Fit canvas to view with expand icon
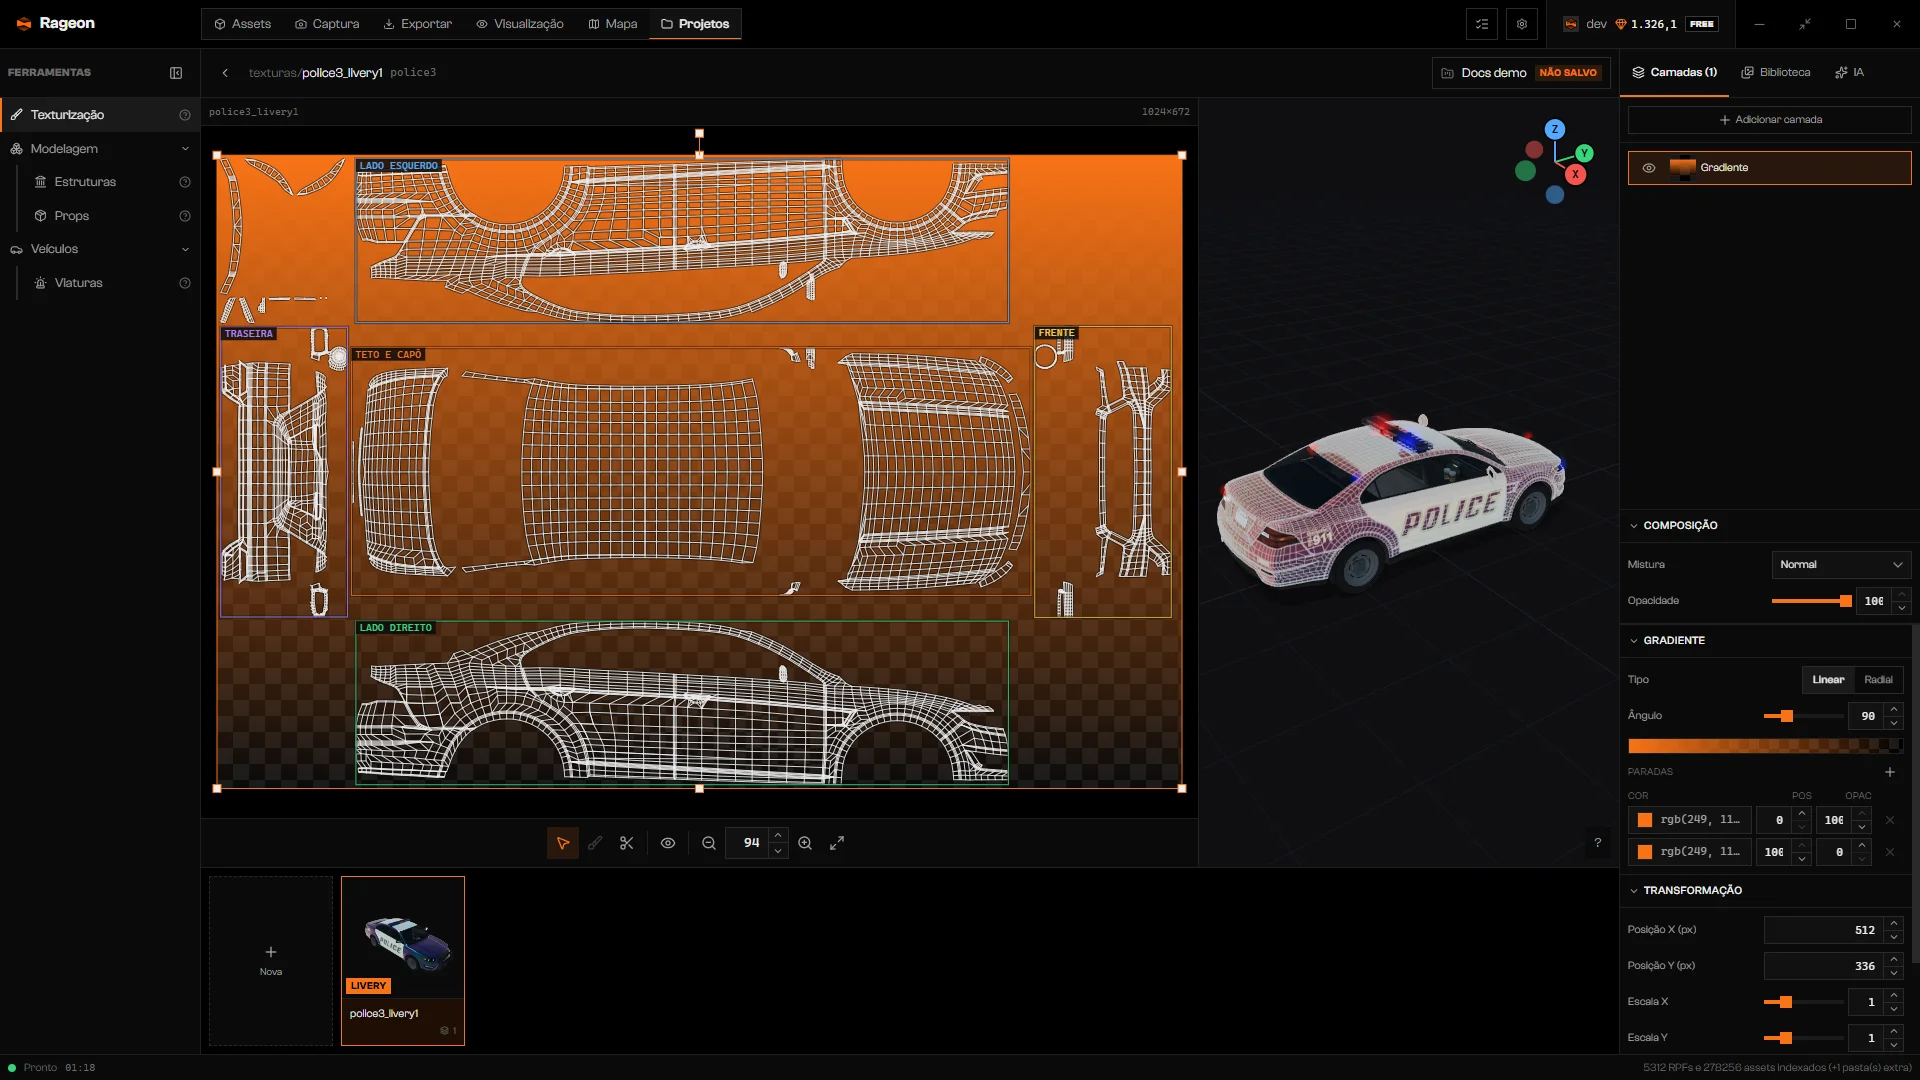The width and height of the screenshot is (1920, 1080). click(837, 843)
